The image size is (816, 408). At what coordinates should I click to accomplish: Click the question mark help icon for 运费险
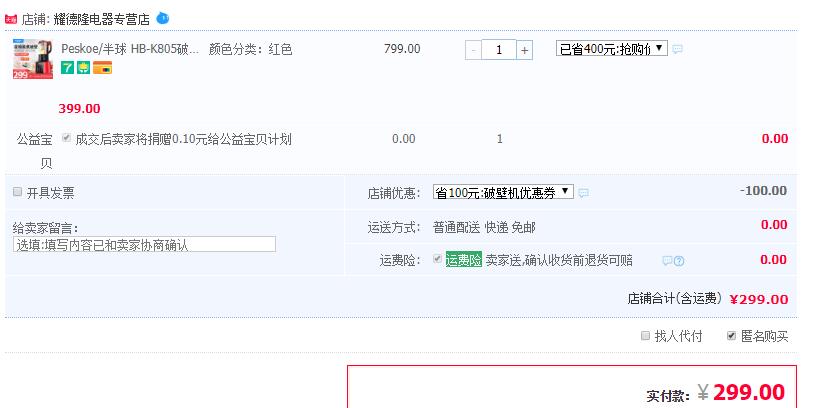[x=679, y=261]
